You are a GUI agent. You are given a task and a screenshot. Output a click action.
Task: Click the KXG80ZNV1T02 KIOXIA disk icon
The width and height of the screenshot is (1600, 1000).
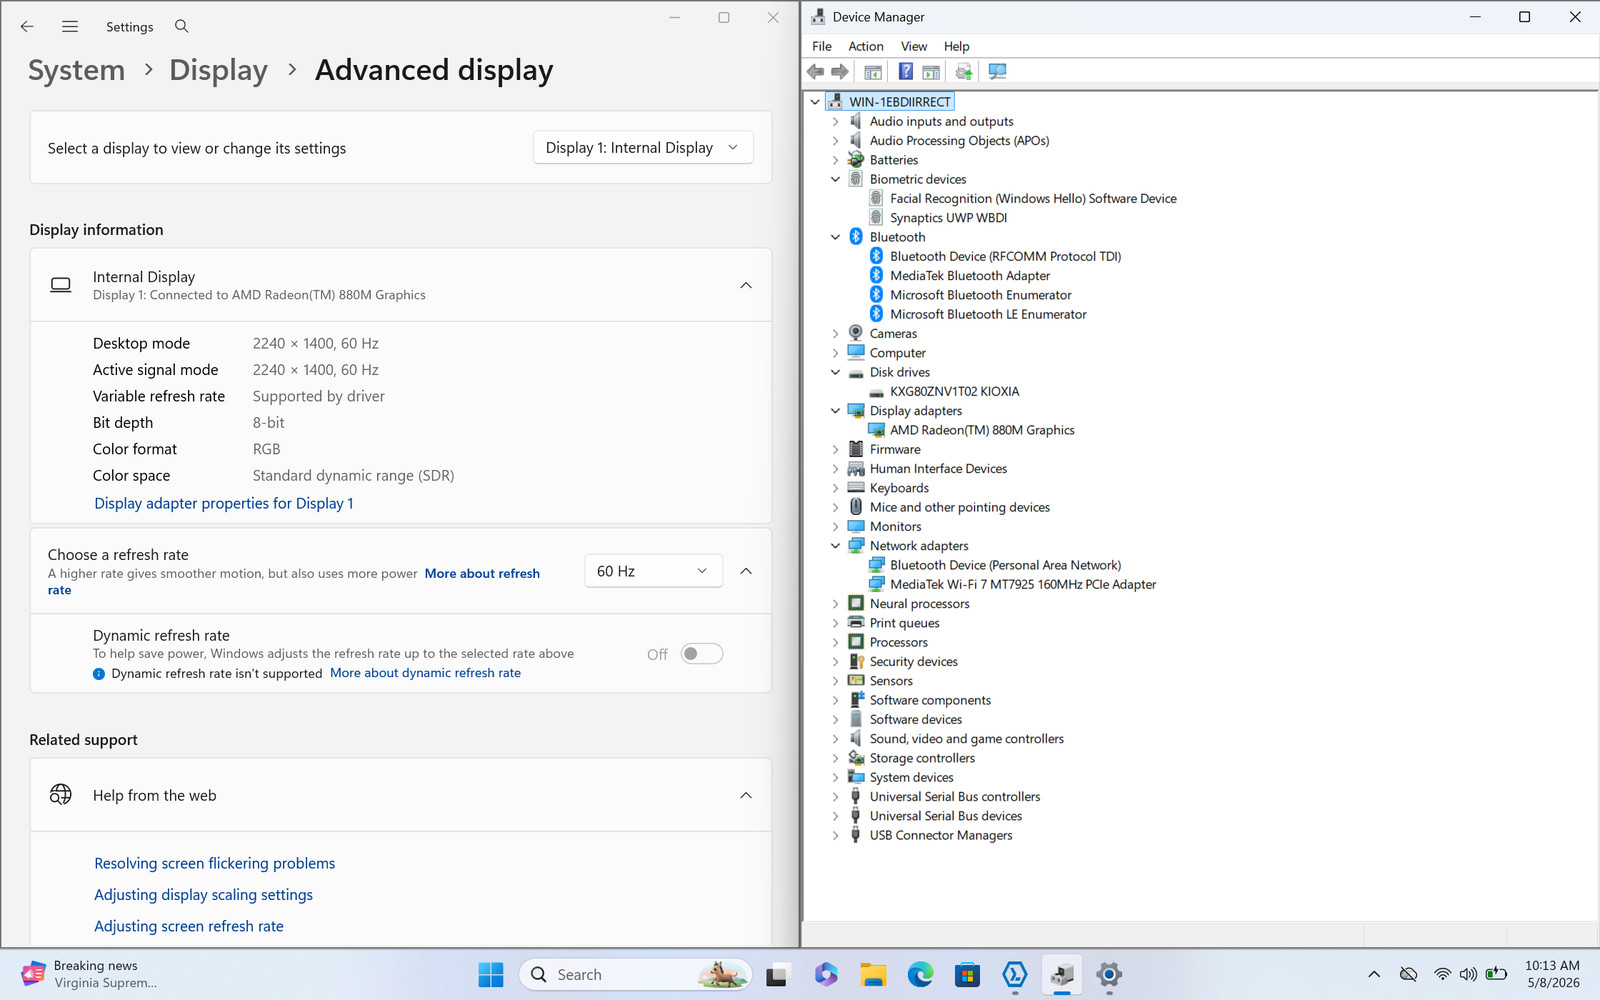(876, 392)
